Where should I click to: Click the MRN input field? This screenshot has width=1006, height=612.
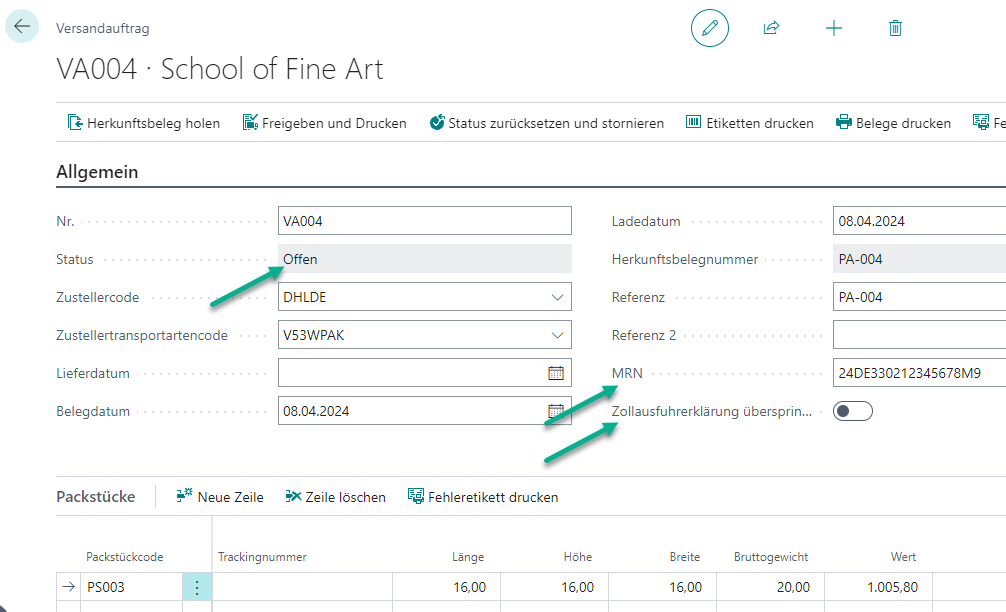click(917, 373)
